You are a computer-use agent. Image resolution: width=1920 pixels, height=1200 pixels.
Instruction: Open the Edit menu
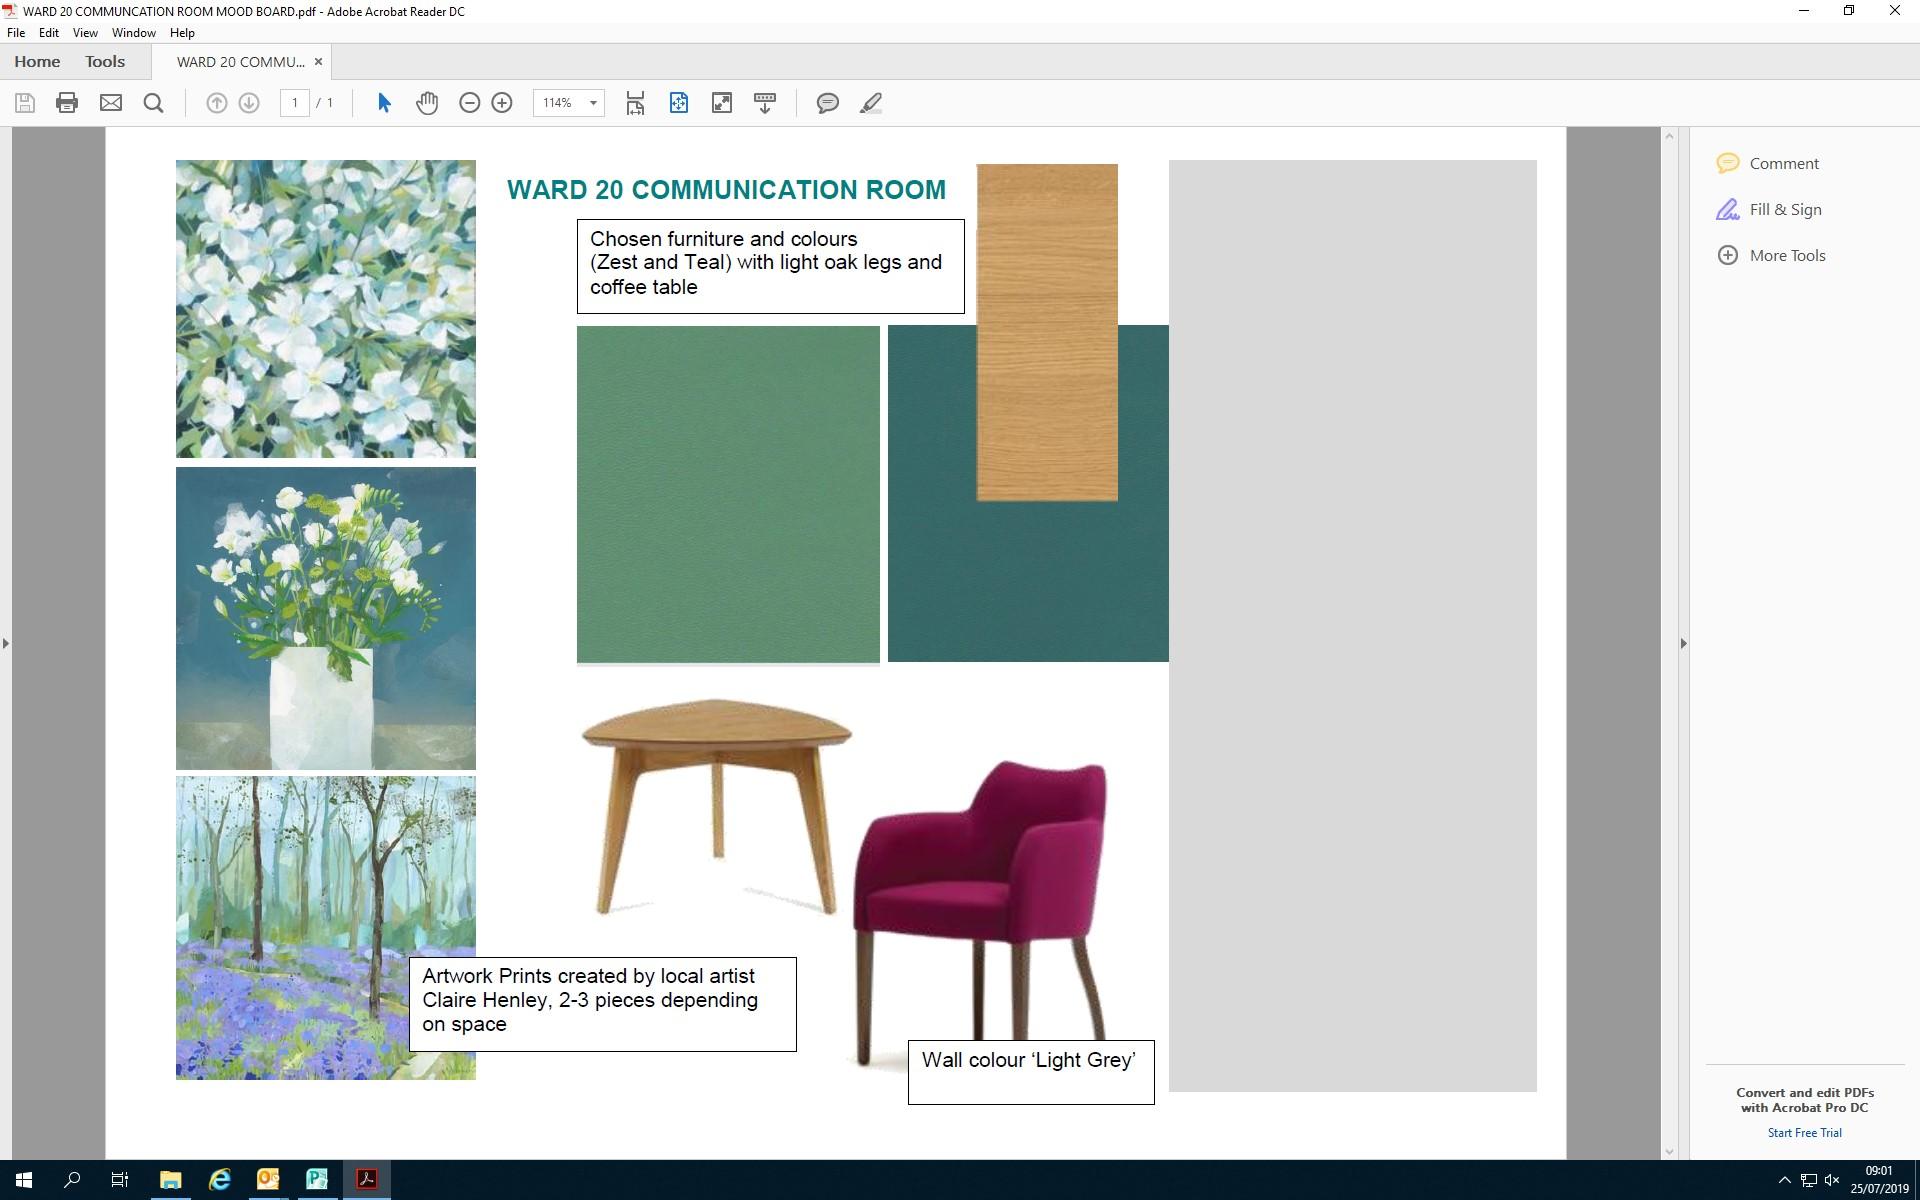click(49, 33)
